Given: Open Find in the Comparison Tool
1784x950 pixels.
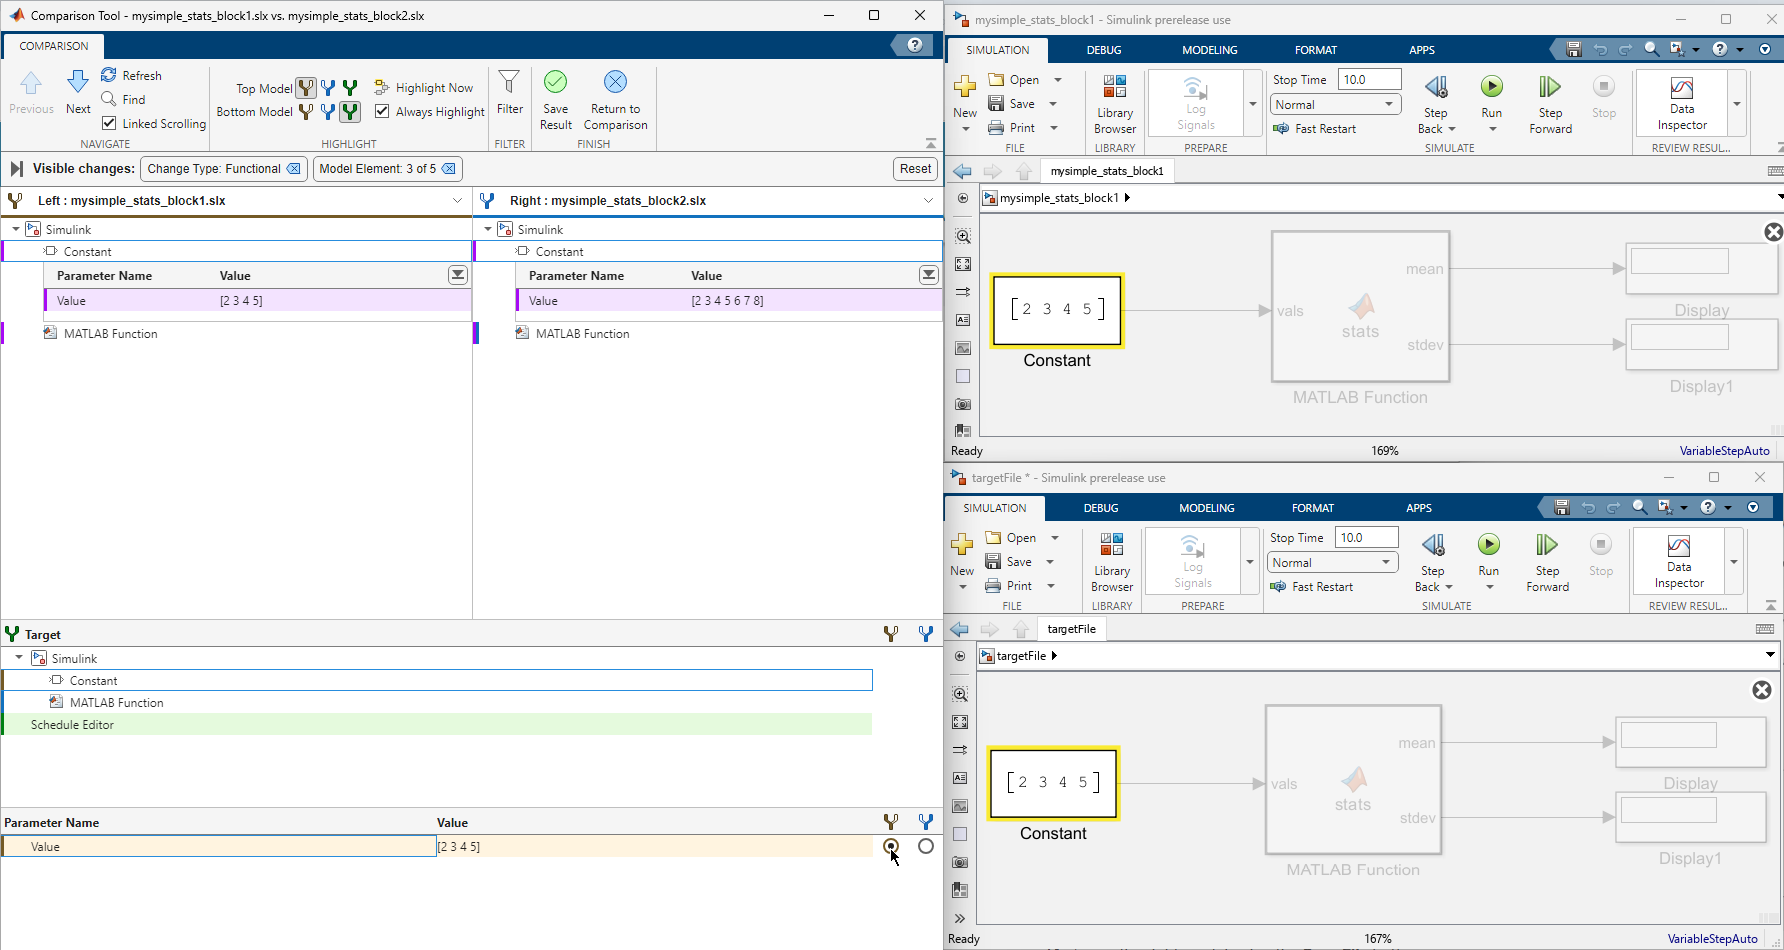Looking at the screenshot, I should (x=124, y=99).
